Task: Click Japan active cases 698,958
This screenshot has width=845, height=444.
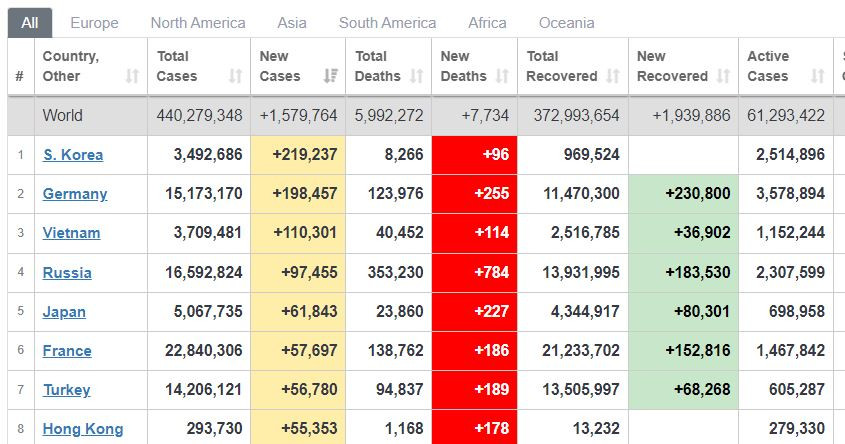Action: tap(797, 311)
